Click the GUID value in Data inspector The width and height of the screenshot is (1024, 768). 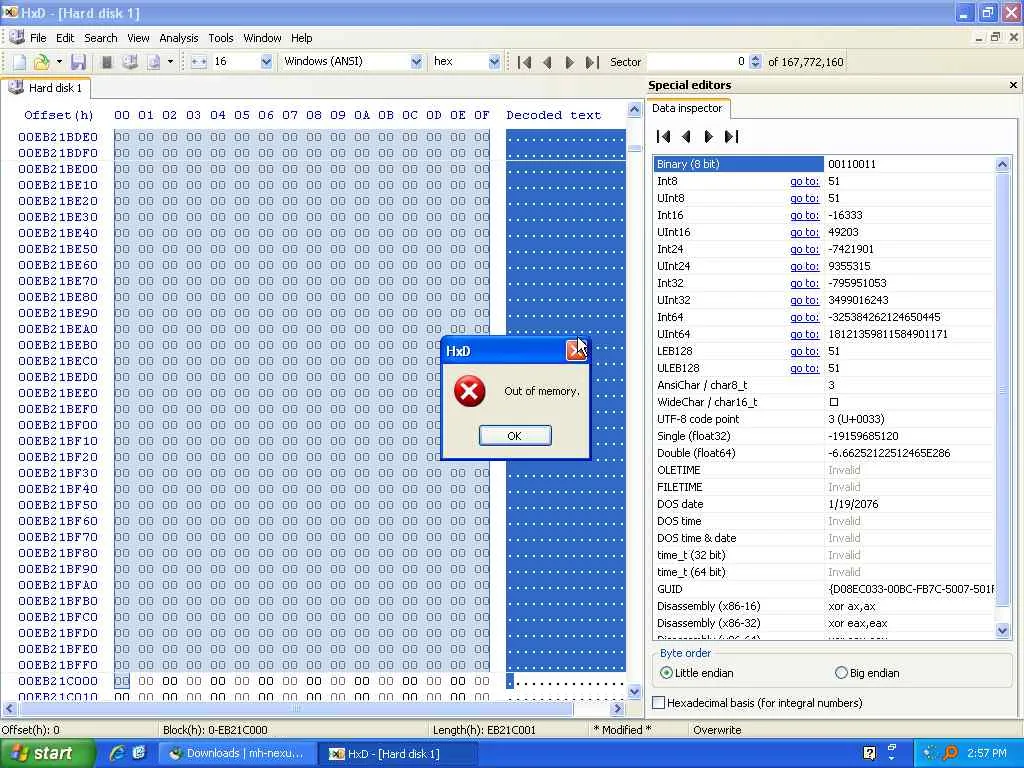click(910, 589)
